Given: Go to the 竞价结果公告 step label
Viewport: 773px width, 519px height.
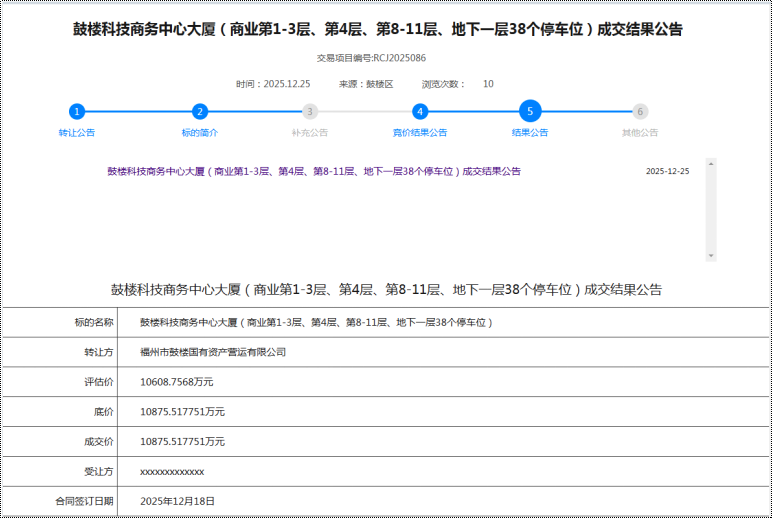Looking at the screenshot, I should (x=420, y=133).
